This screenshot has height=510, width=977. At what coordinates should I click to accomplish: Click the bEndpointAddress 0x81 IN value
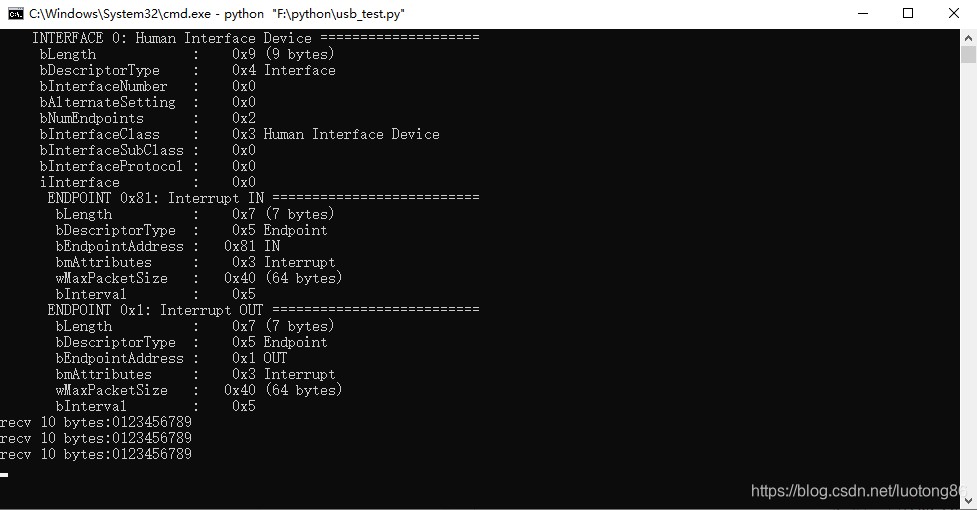(252, 246)
